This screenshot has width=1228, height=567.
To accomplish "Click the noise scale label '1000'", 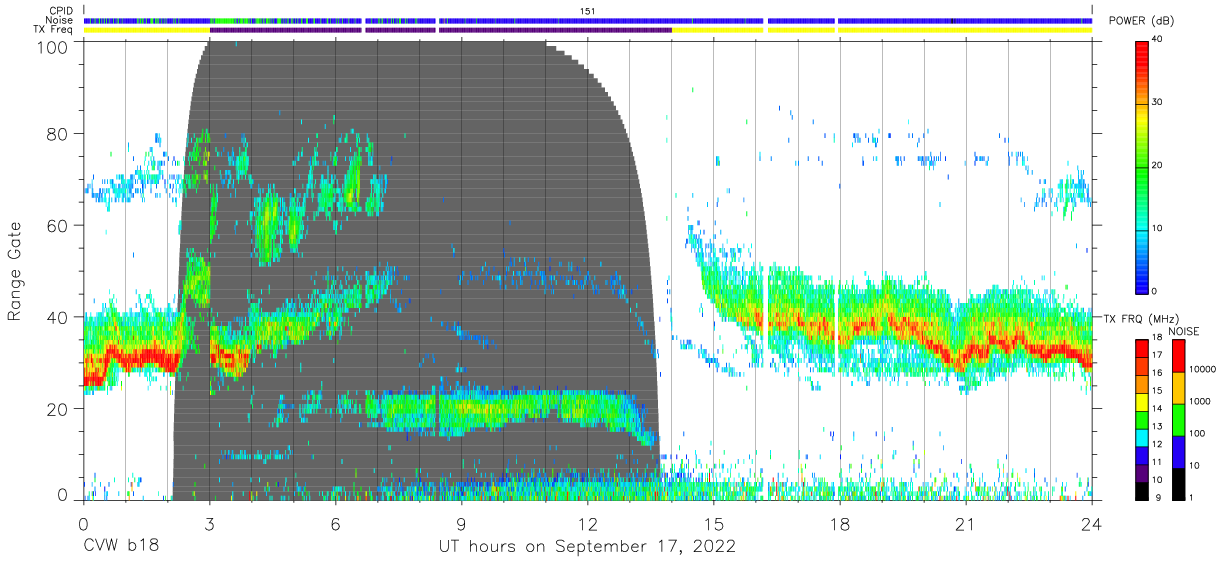I will click(x=1202, y=402).
